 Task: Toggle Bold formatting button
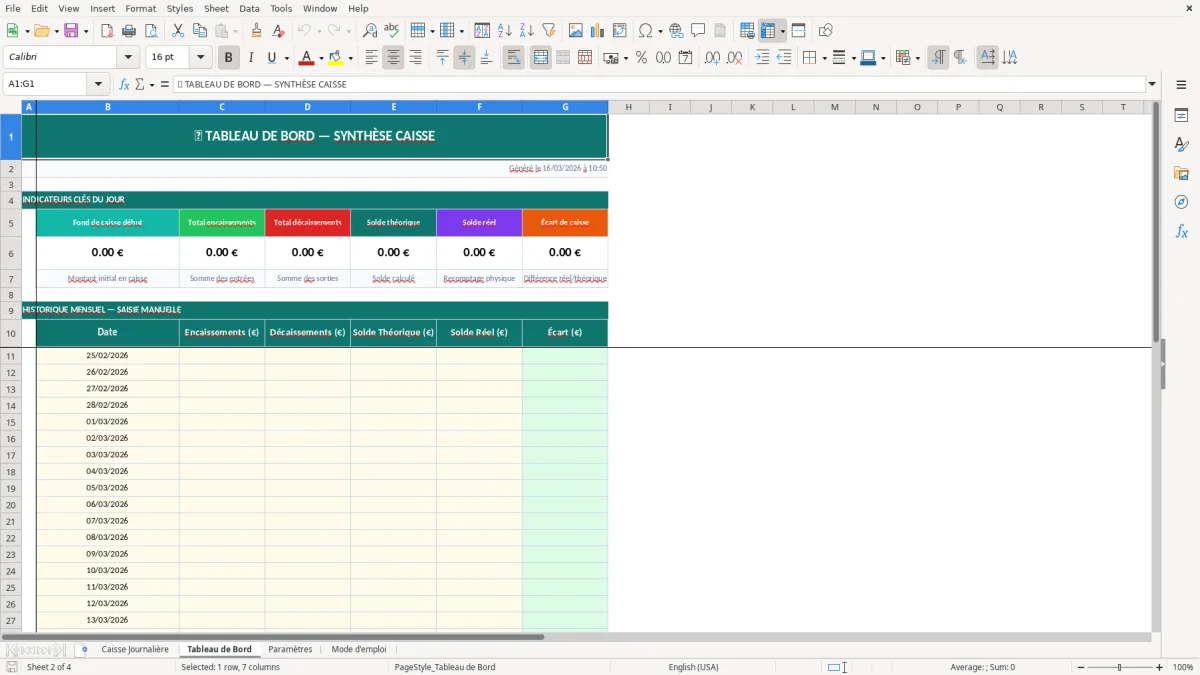[x=229, y=58]
